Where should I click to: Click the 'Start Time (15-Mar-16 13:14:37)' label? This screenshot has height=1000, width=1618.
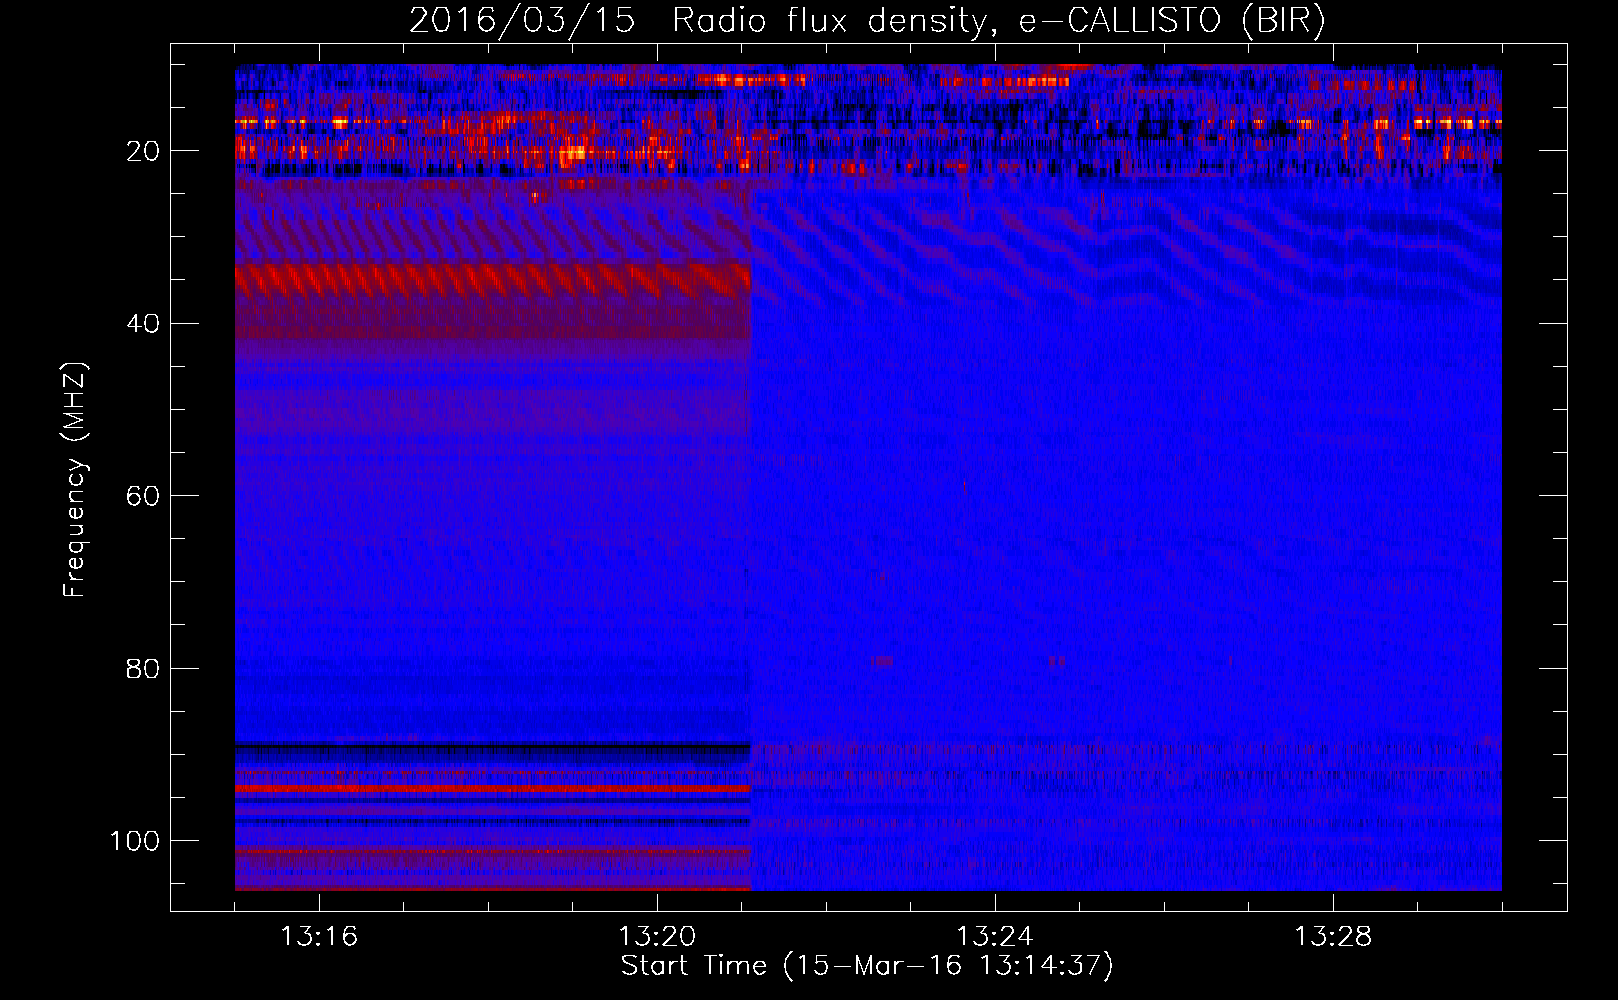tap(867, 966)
